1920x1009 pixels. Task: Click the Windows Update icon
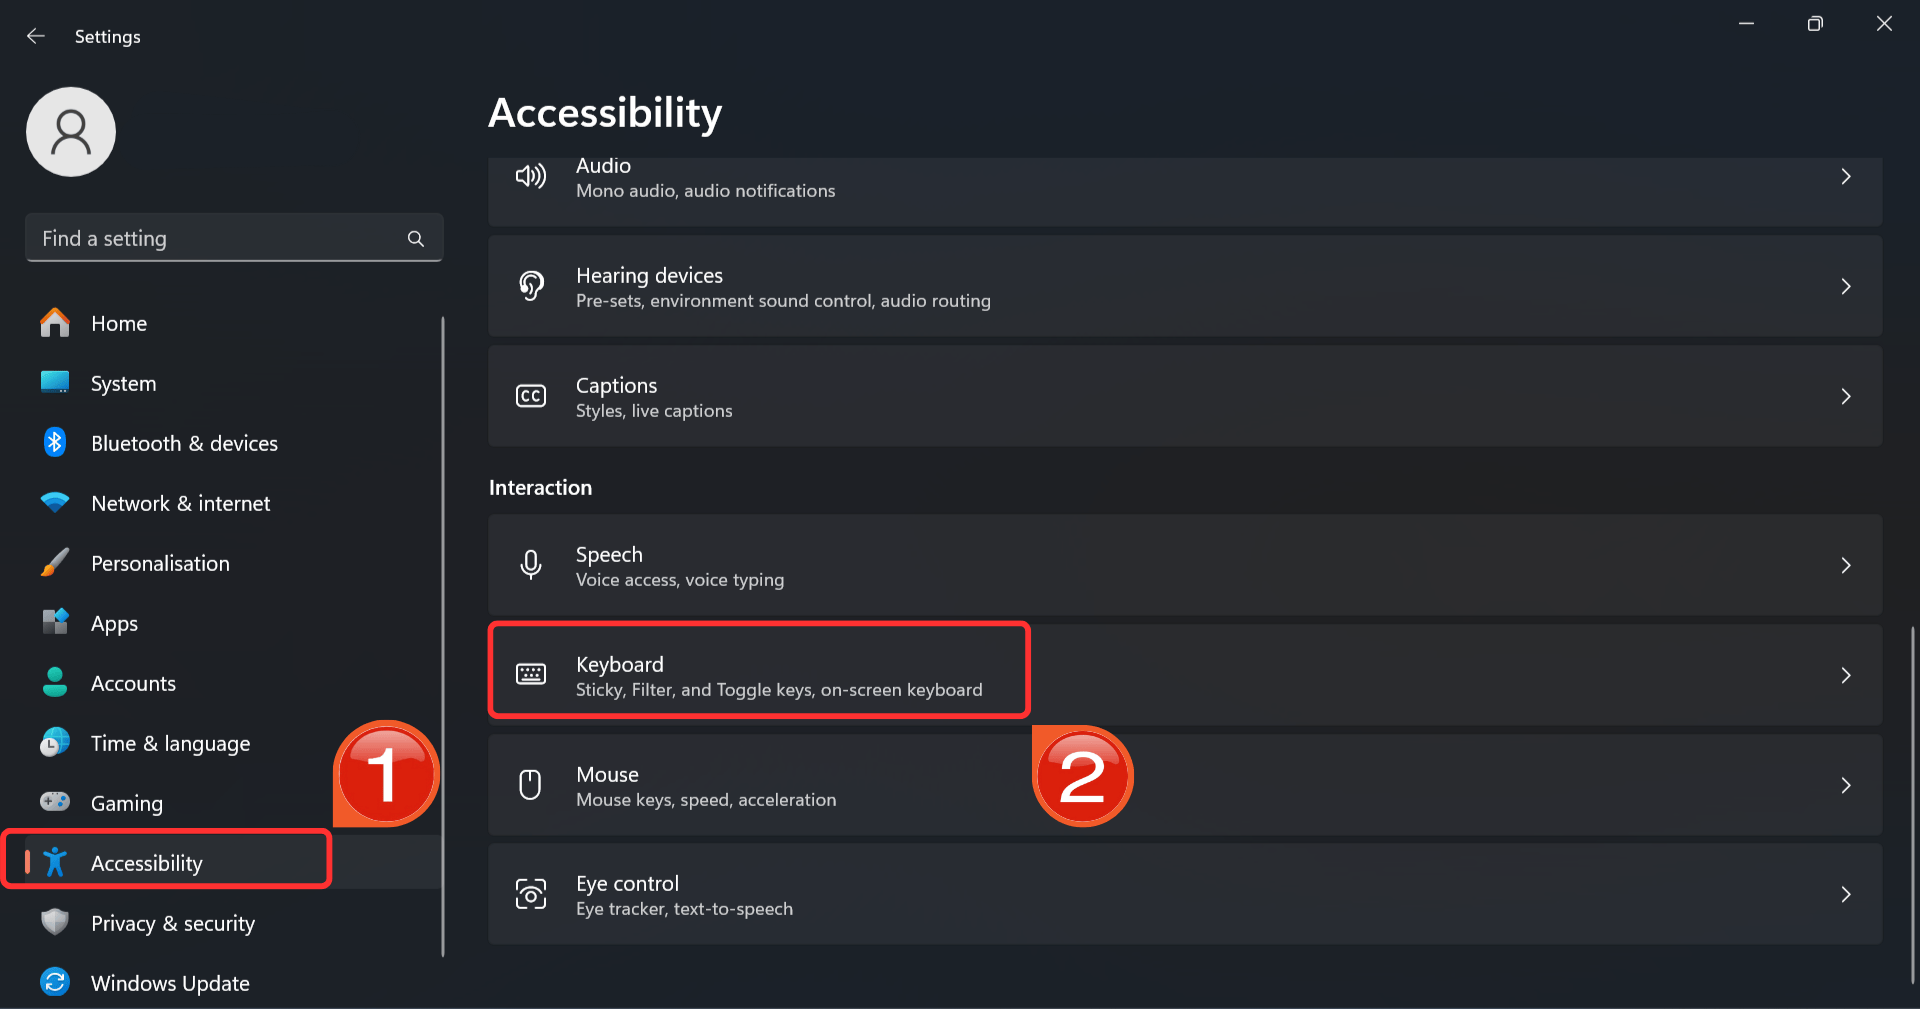tap(55, 982)
